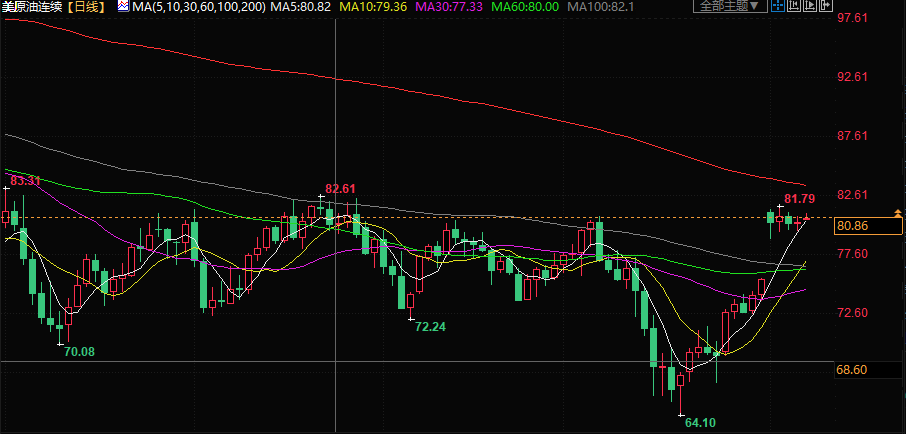Toggle the blue crosshair cursor icon
Viewport: 906px width, 434px height.
pos(778,6)
